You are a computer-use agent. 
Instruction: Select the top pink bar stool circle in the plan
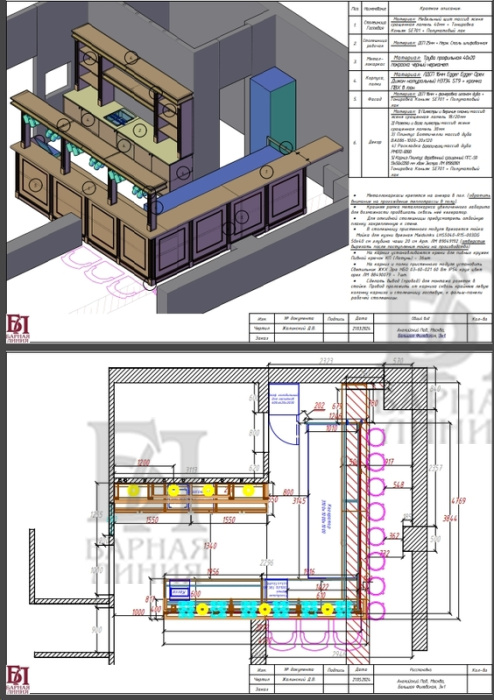(375, 437)
